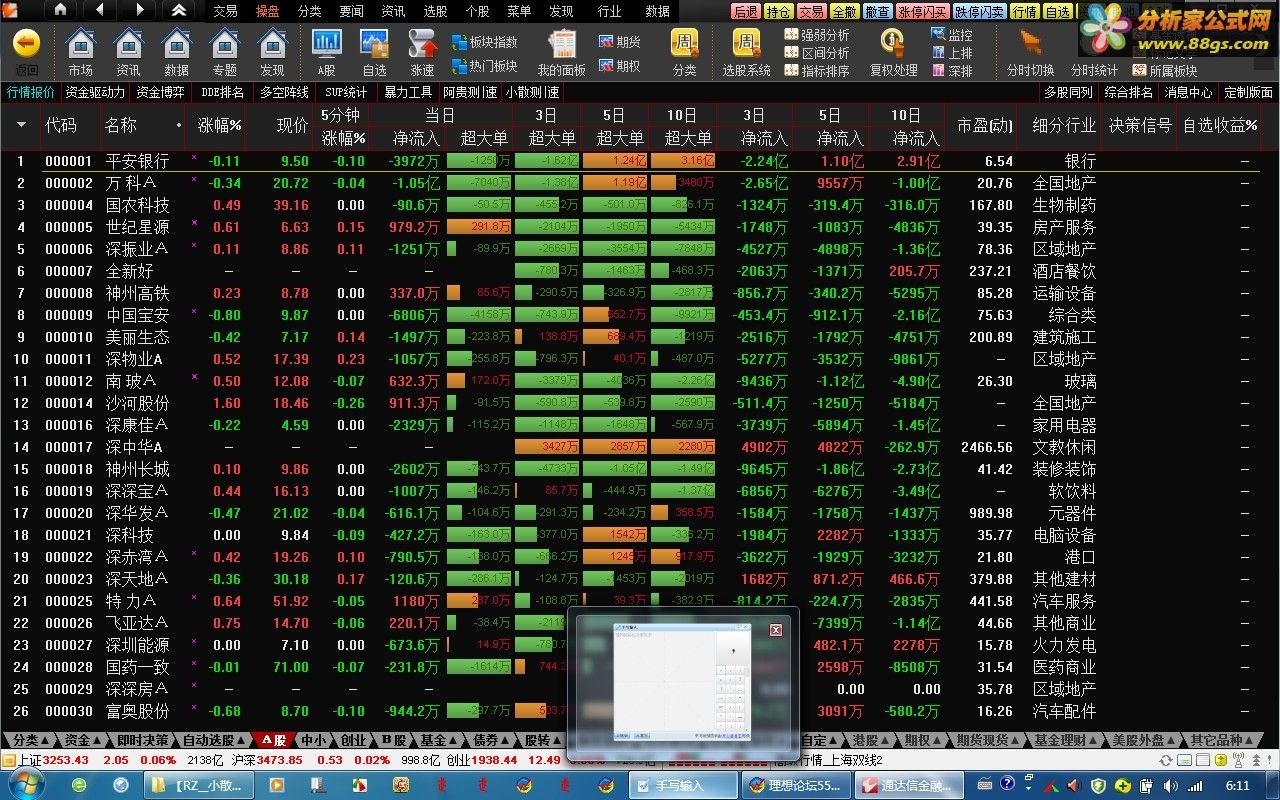Select 期权 in the toolbar
The height and width of the screenshot is (800, 1280).
tap(620, 66)
